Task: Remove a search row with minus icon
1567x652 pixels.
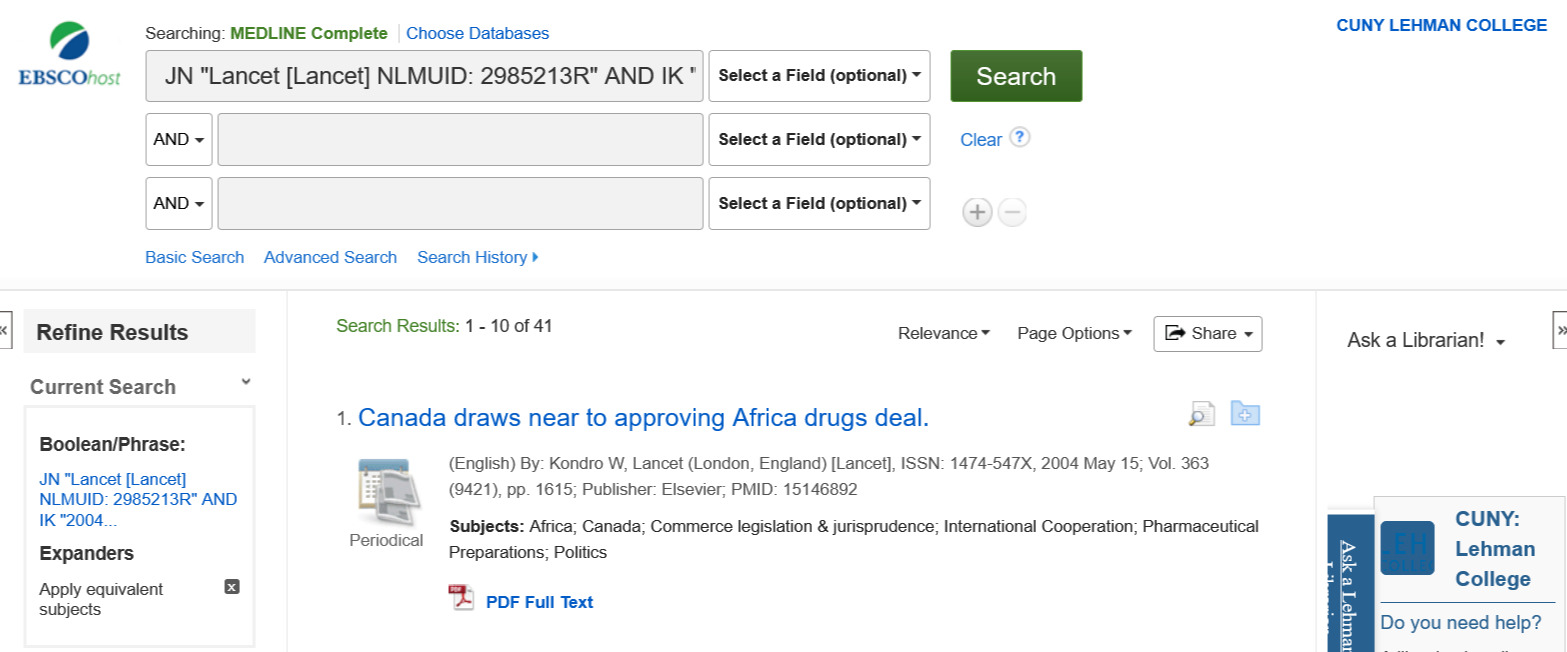Action: pyautogui.click(x=1012, y=212)
